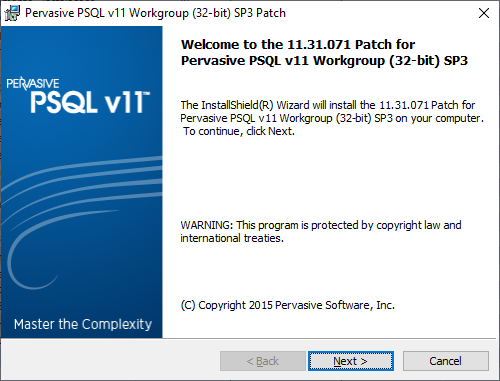Click the Pervasive PSQL v11 Workgroup (32-bit) SP3 heading line

point(324,61)
